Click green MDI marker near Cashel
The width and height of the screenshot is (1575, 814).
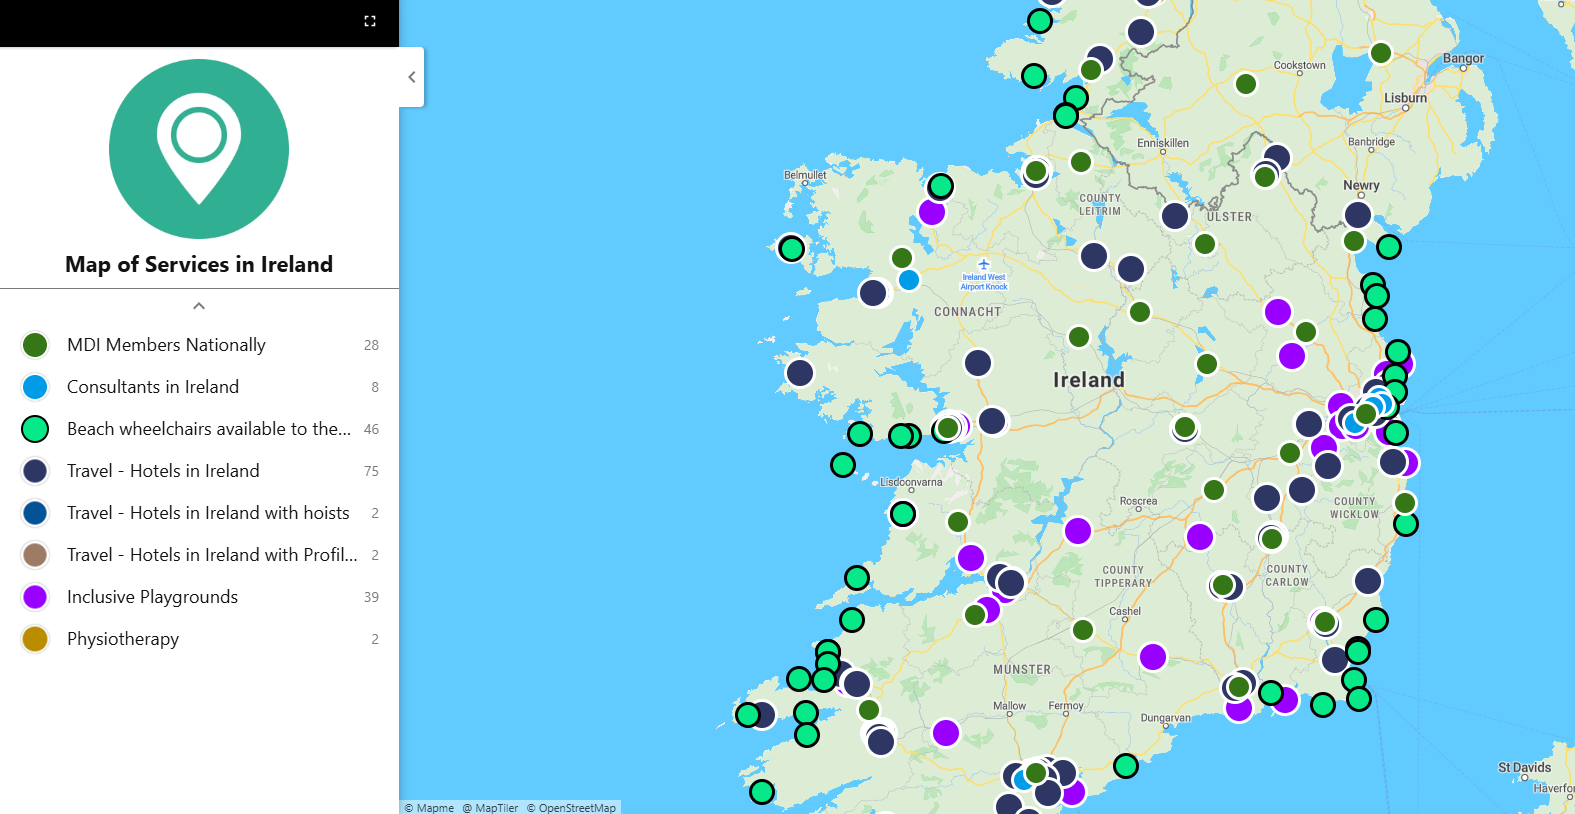coord(1083,630)
